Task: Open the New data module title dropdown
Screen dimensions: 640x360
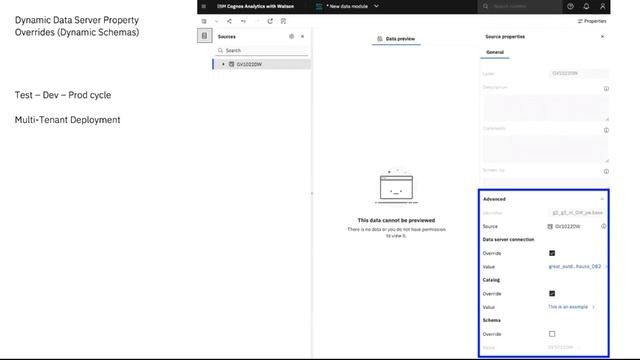Action: point(376,6)
